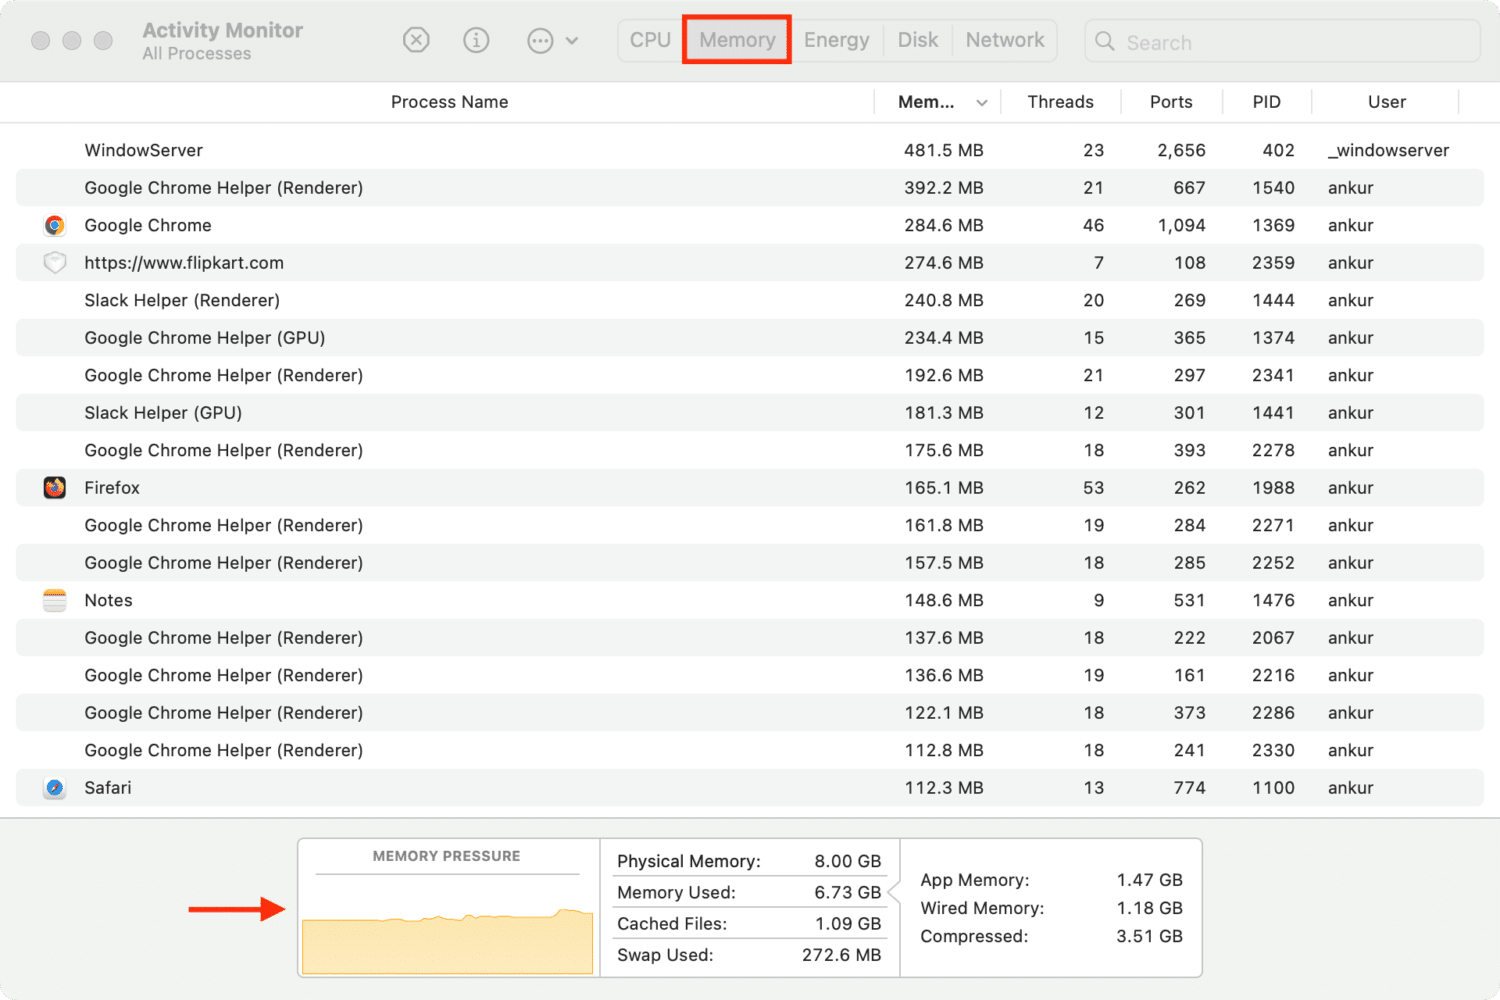Click the Notes app icon

click(x=55, y=600)
